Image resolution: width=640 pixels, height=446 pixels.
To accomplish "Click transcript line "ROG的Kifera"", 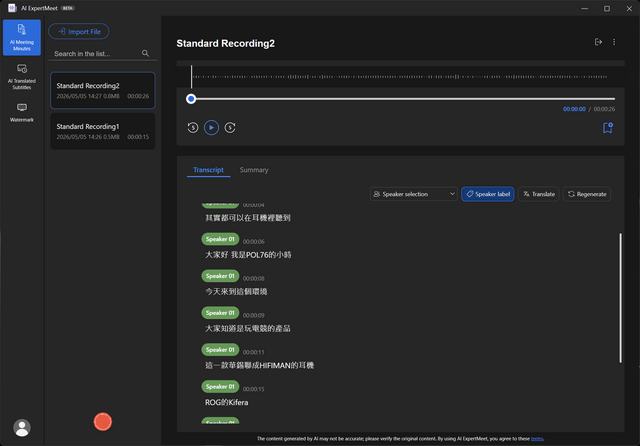I will tap(227, 402).
